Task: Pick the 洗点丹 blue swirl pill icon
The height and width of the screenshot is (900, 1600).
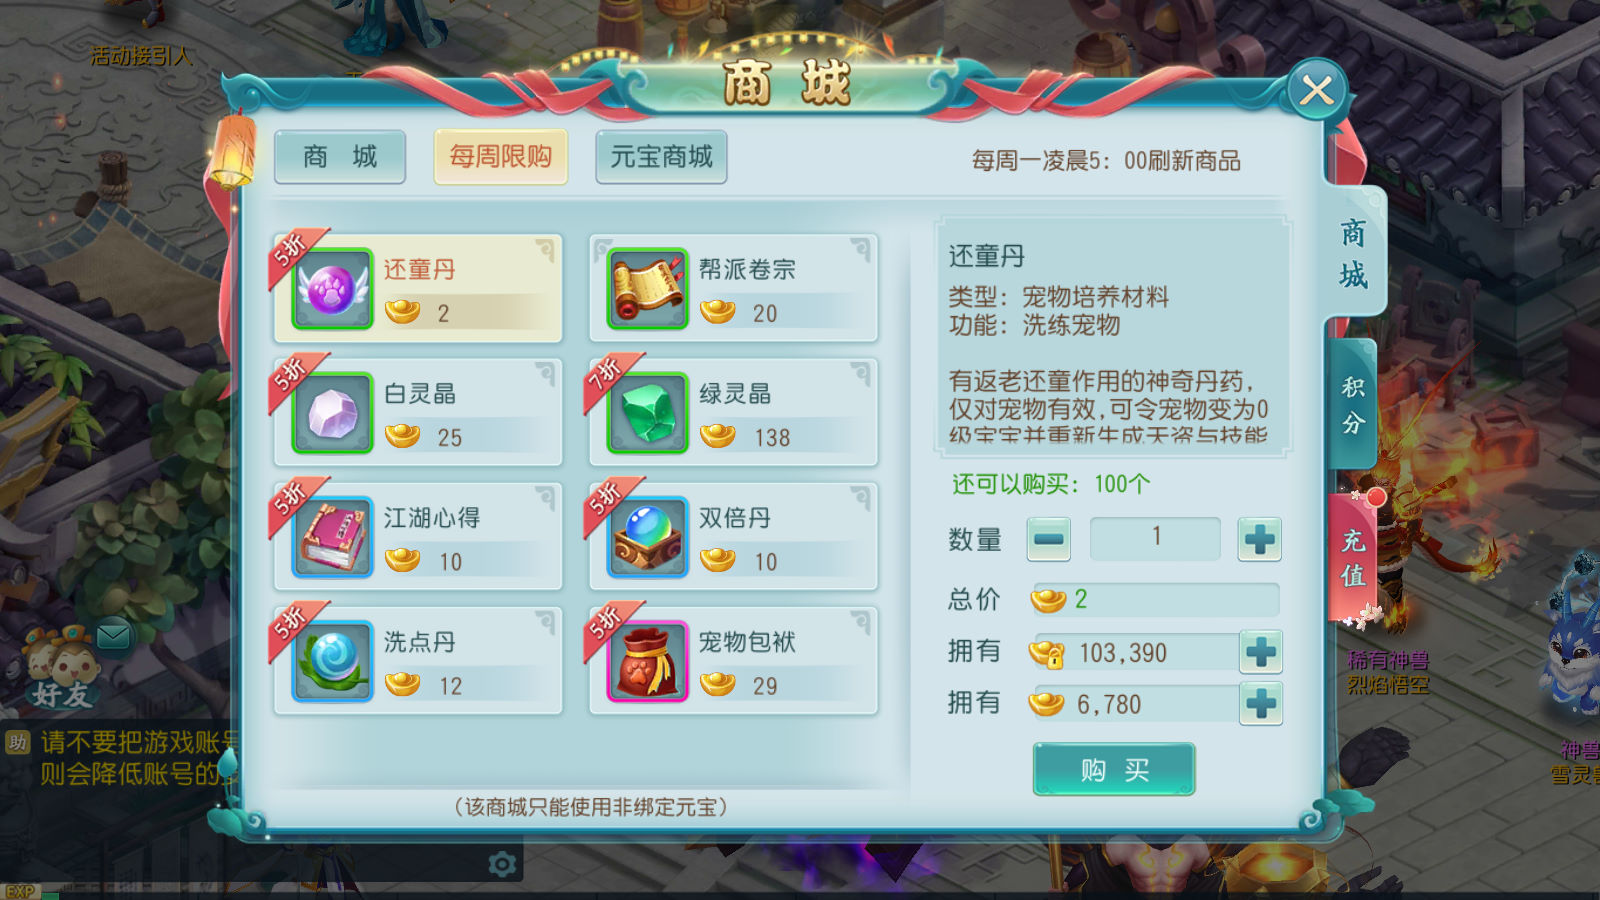Action: [332, 661]
